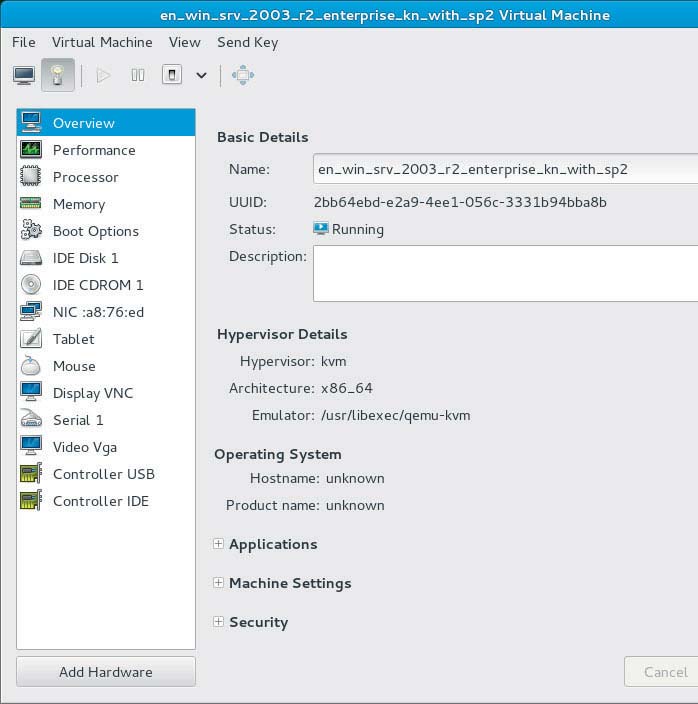Click into the Description text box
Screen dimensions: 698x704
tap(505, 273)
